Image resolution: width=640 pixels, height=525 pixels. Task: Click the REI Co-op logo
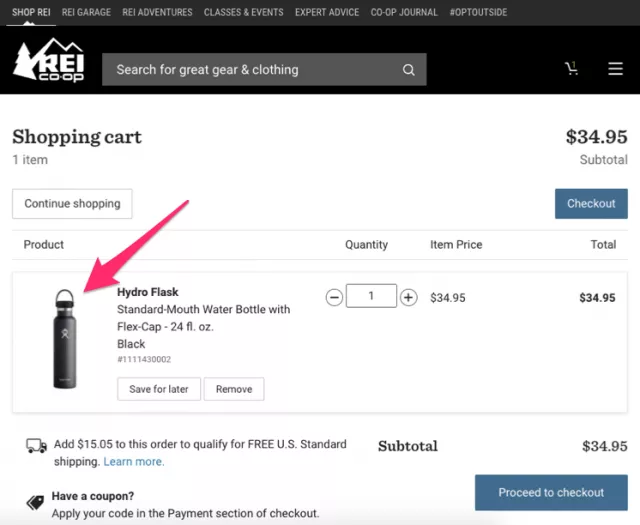tap(48, 62)
